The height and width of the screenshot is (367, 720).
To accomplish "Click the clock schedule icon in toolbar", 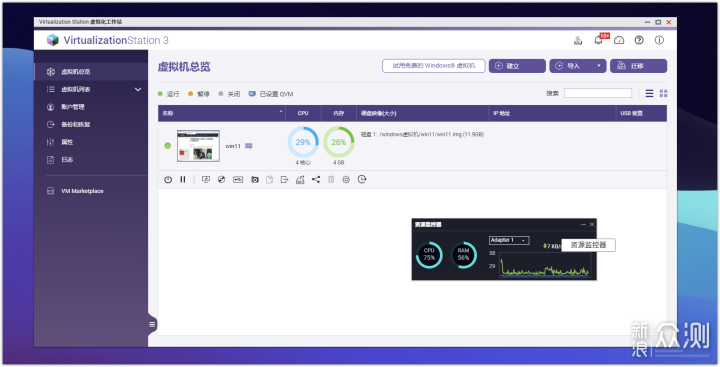I will (362, 180).
